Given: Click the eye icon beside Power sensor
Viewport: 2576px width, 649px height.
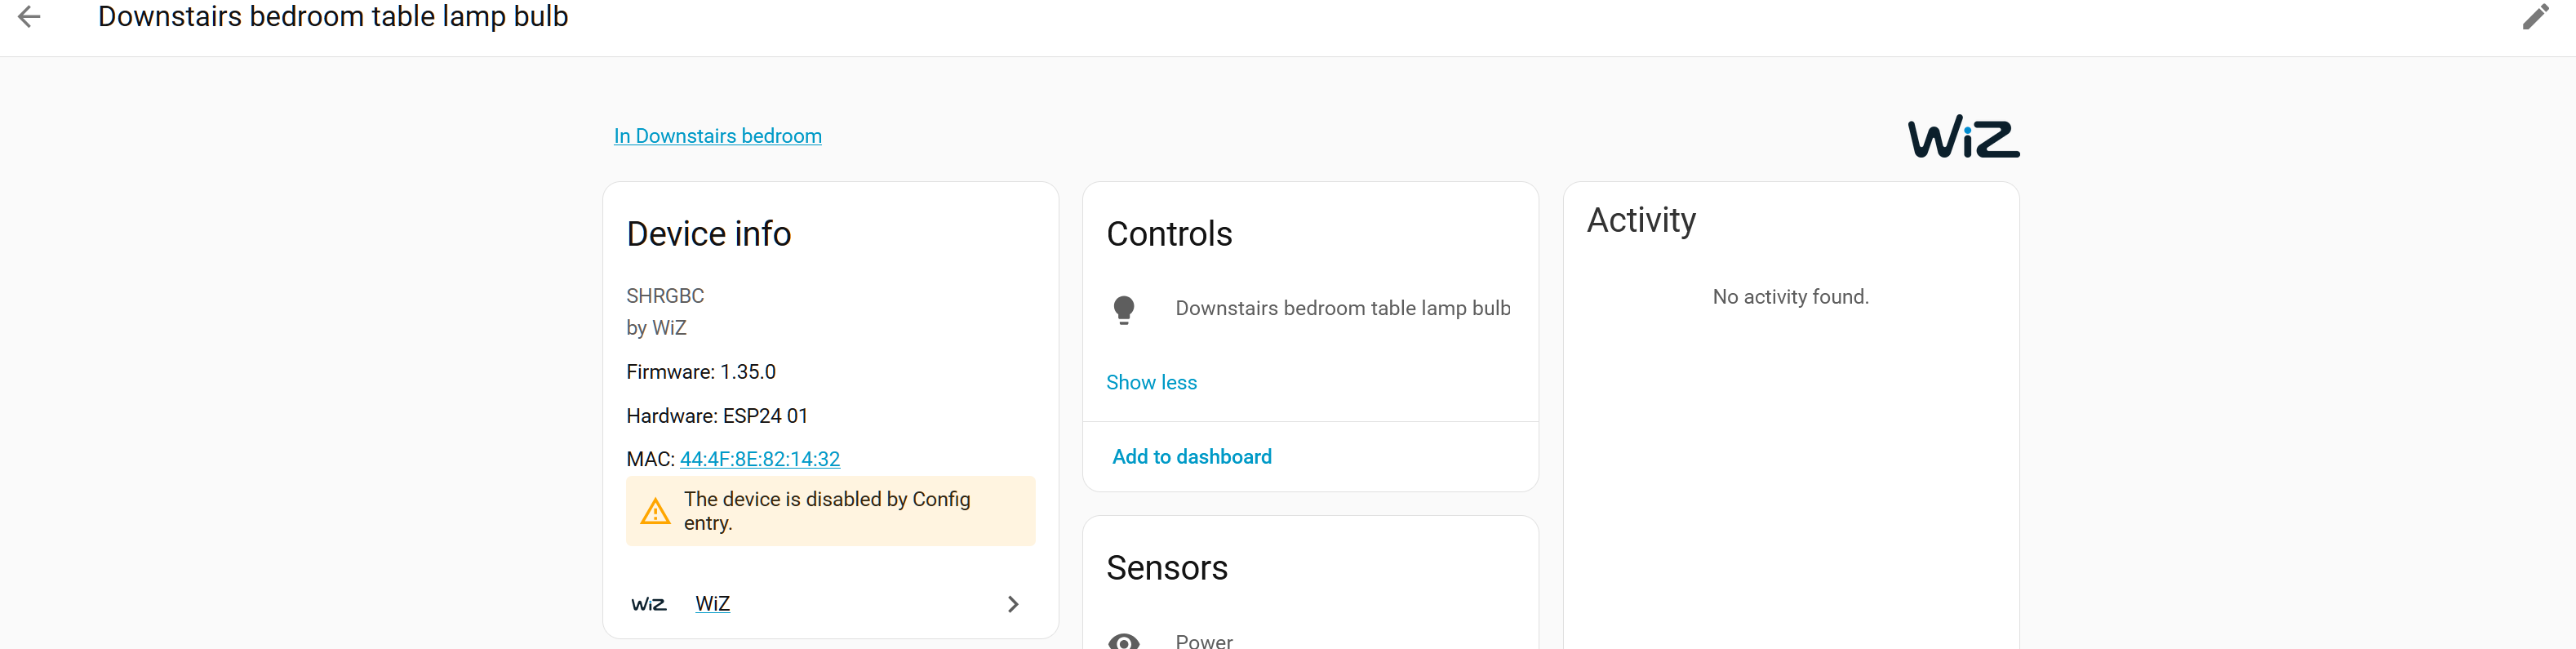Looking at the screenshot, I should coord(1123,641).
